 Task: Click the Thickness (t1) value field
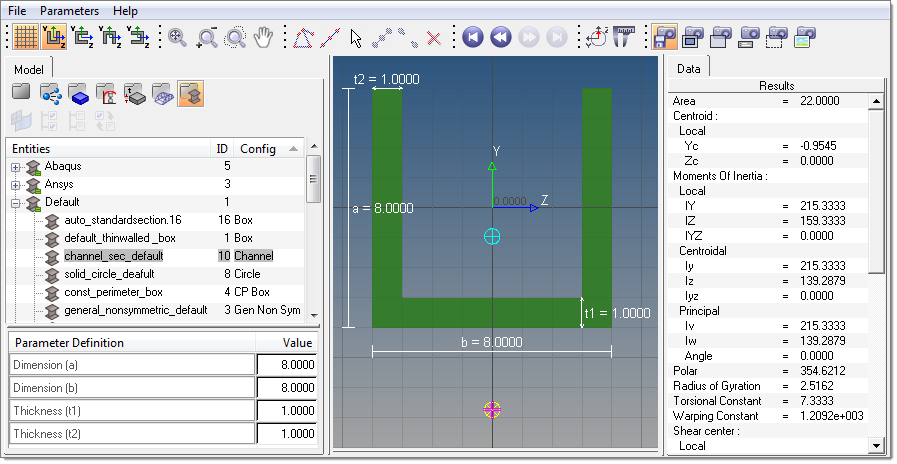tap(286, 411)
